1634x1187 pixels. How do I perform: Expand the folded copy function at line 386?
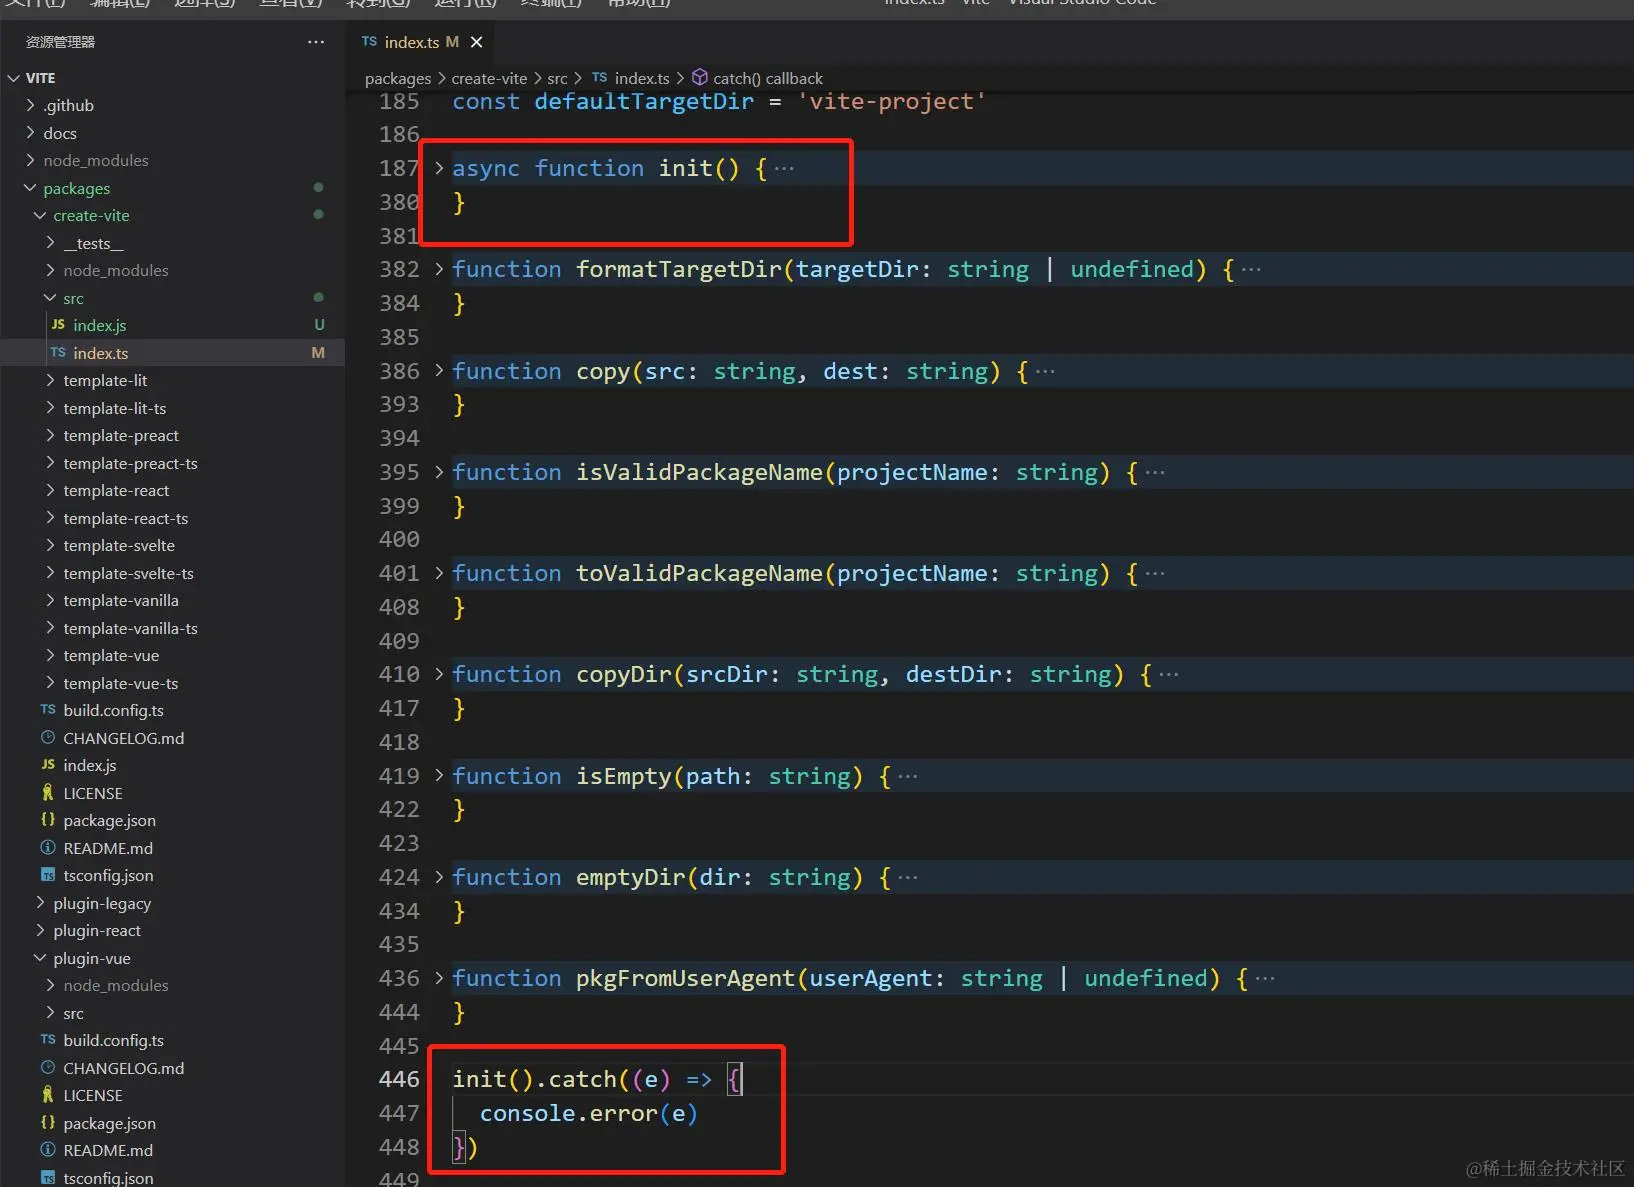(439, 371)
